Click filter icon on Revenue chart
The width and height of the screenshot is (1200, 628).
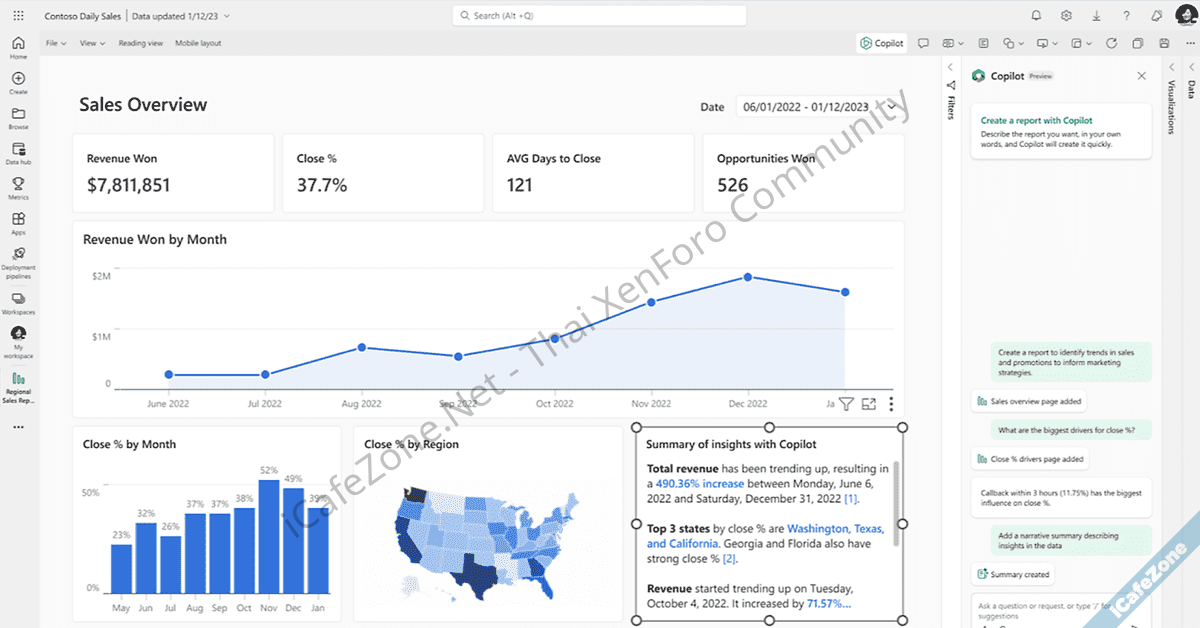tap(846, 404)
